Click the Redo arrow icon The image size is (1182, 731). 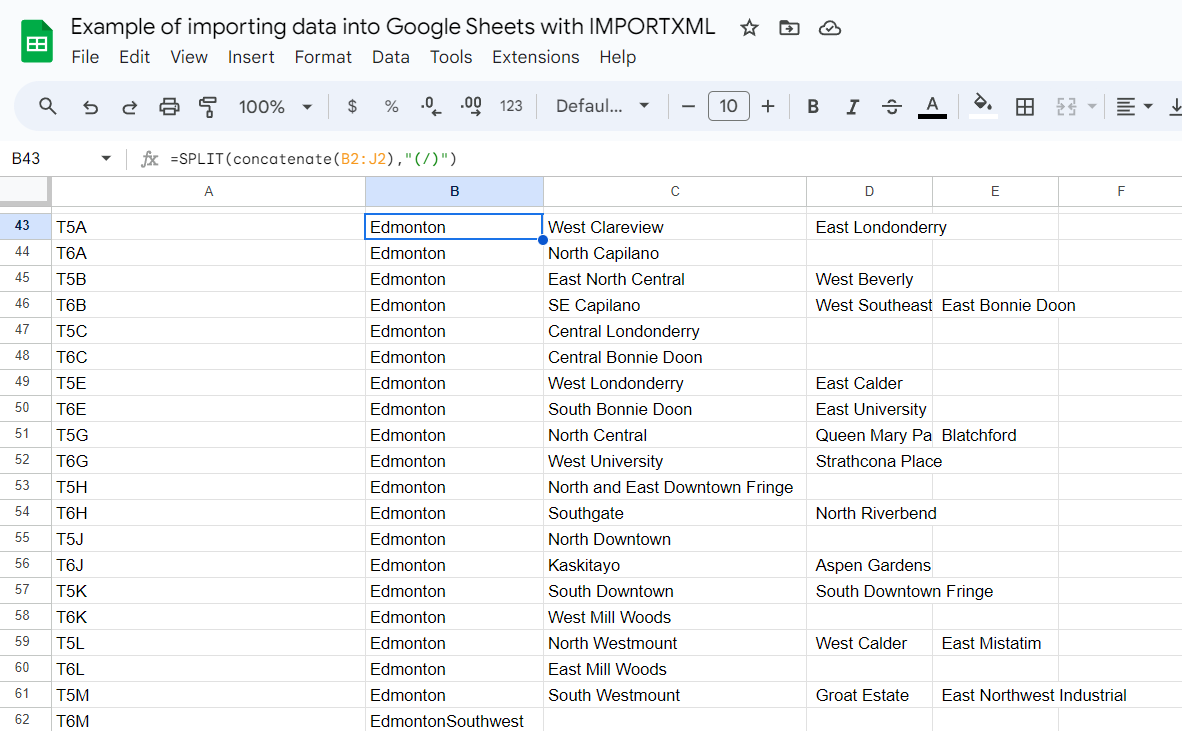coord(129,107)
